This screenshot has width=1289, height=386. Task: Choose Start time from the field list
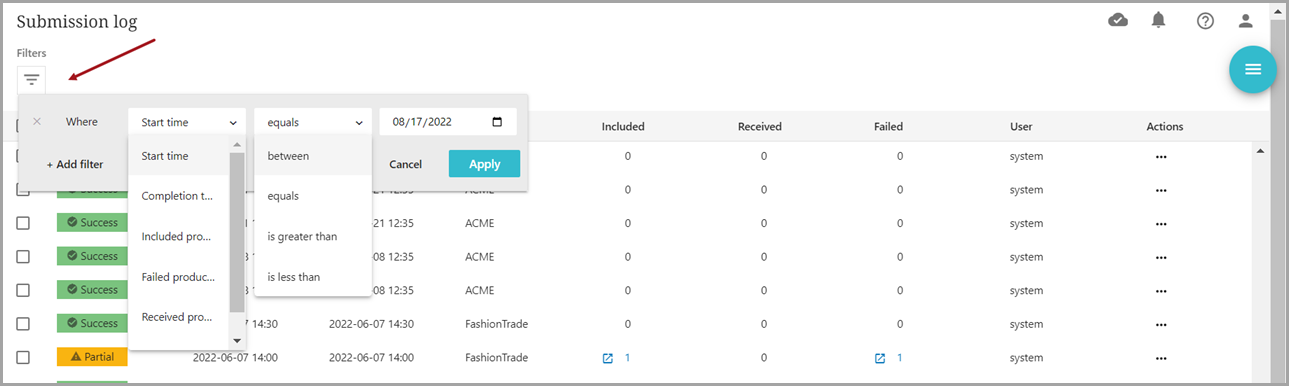coord(179,156)
